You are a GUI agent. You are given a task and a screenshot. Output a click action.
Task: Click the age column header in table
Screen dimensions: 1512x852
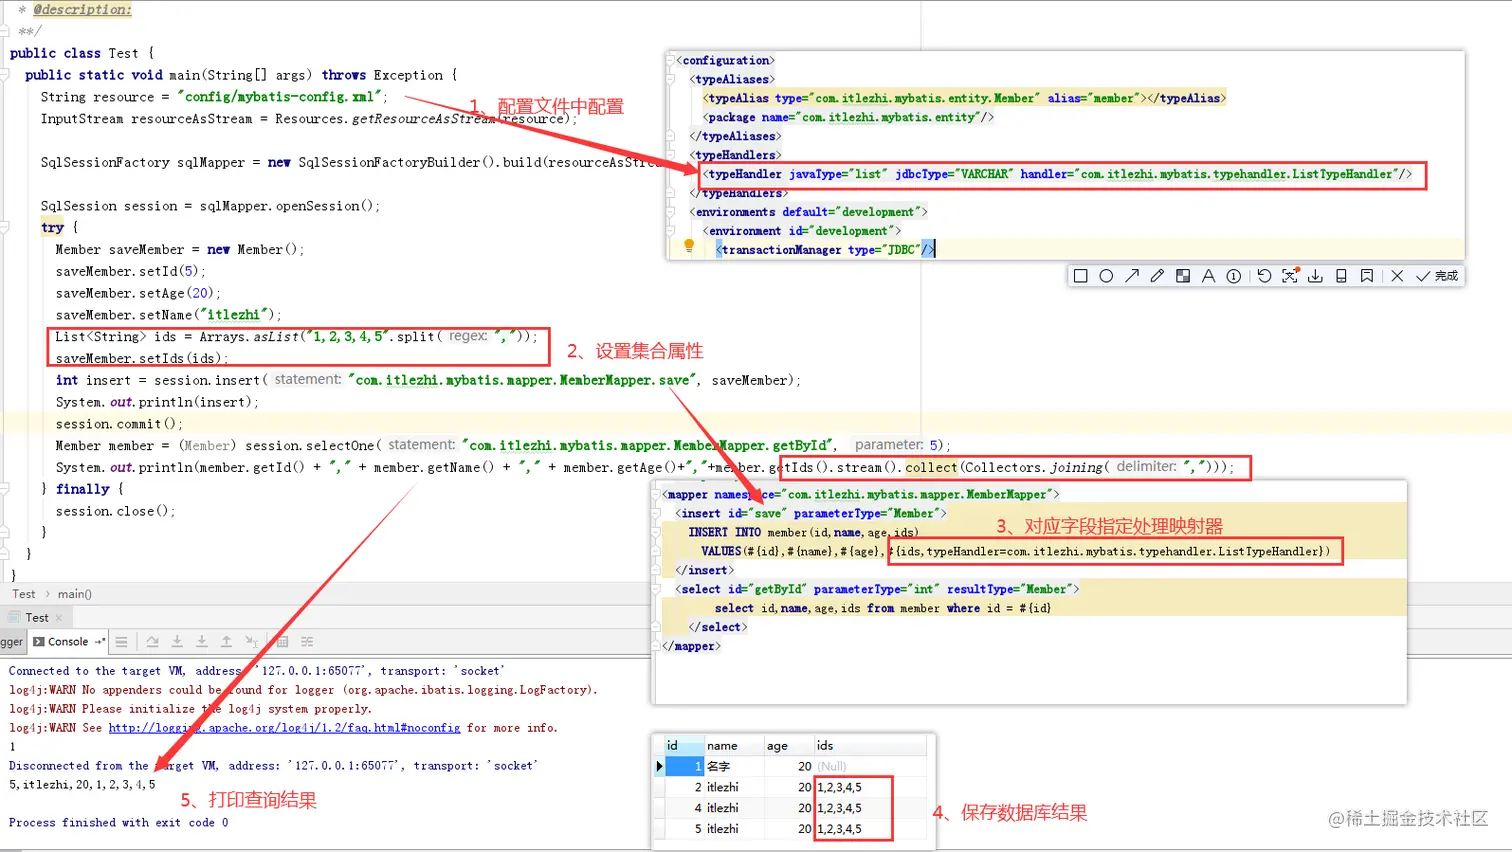pyautogui.click(x=788, y=746)
